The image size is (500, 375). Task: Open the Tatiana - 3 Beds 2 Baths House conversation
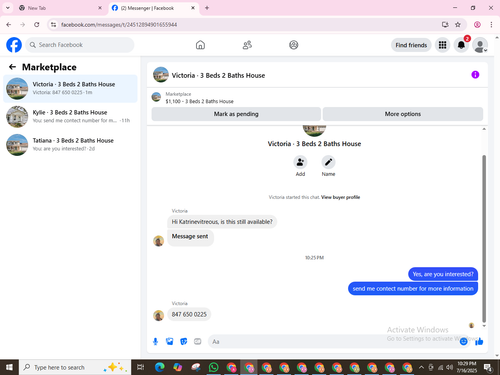pos(70,145)
